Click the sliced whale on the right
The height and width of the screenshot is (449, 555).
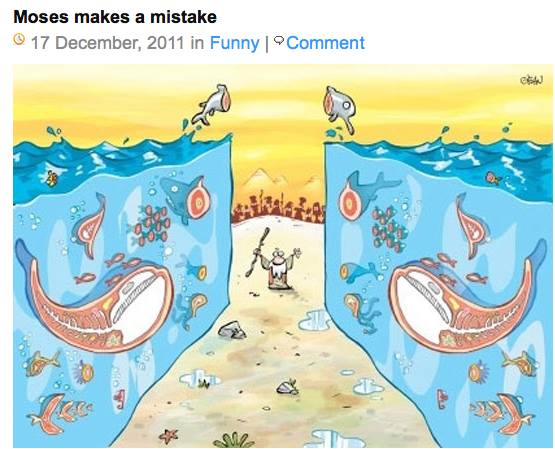pos(467,301)
